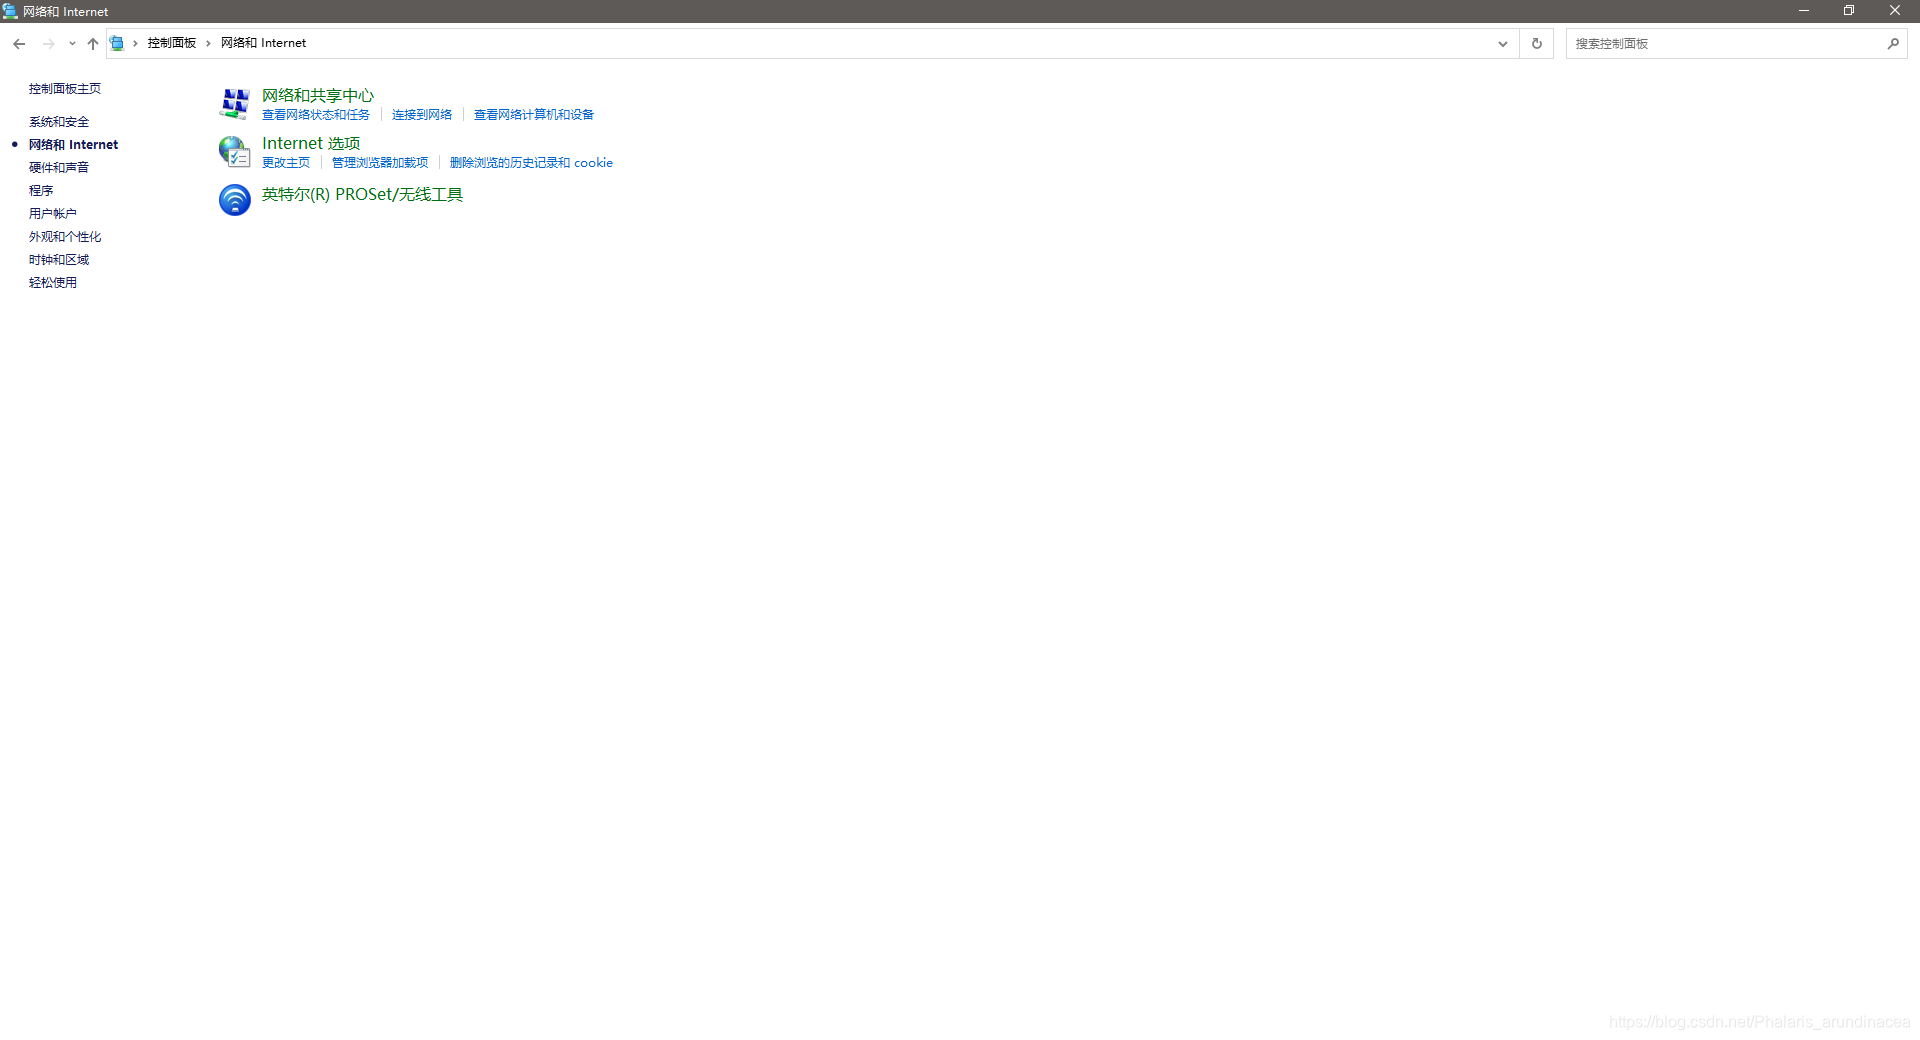1920x1040 pixels.
Task: Open 连接到网络 link
Action: pos(422,115)
